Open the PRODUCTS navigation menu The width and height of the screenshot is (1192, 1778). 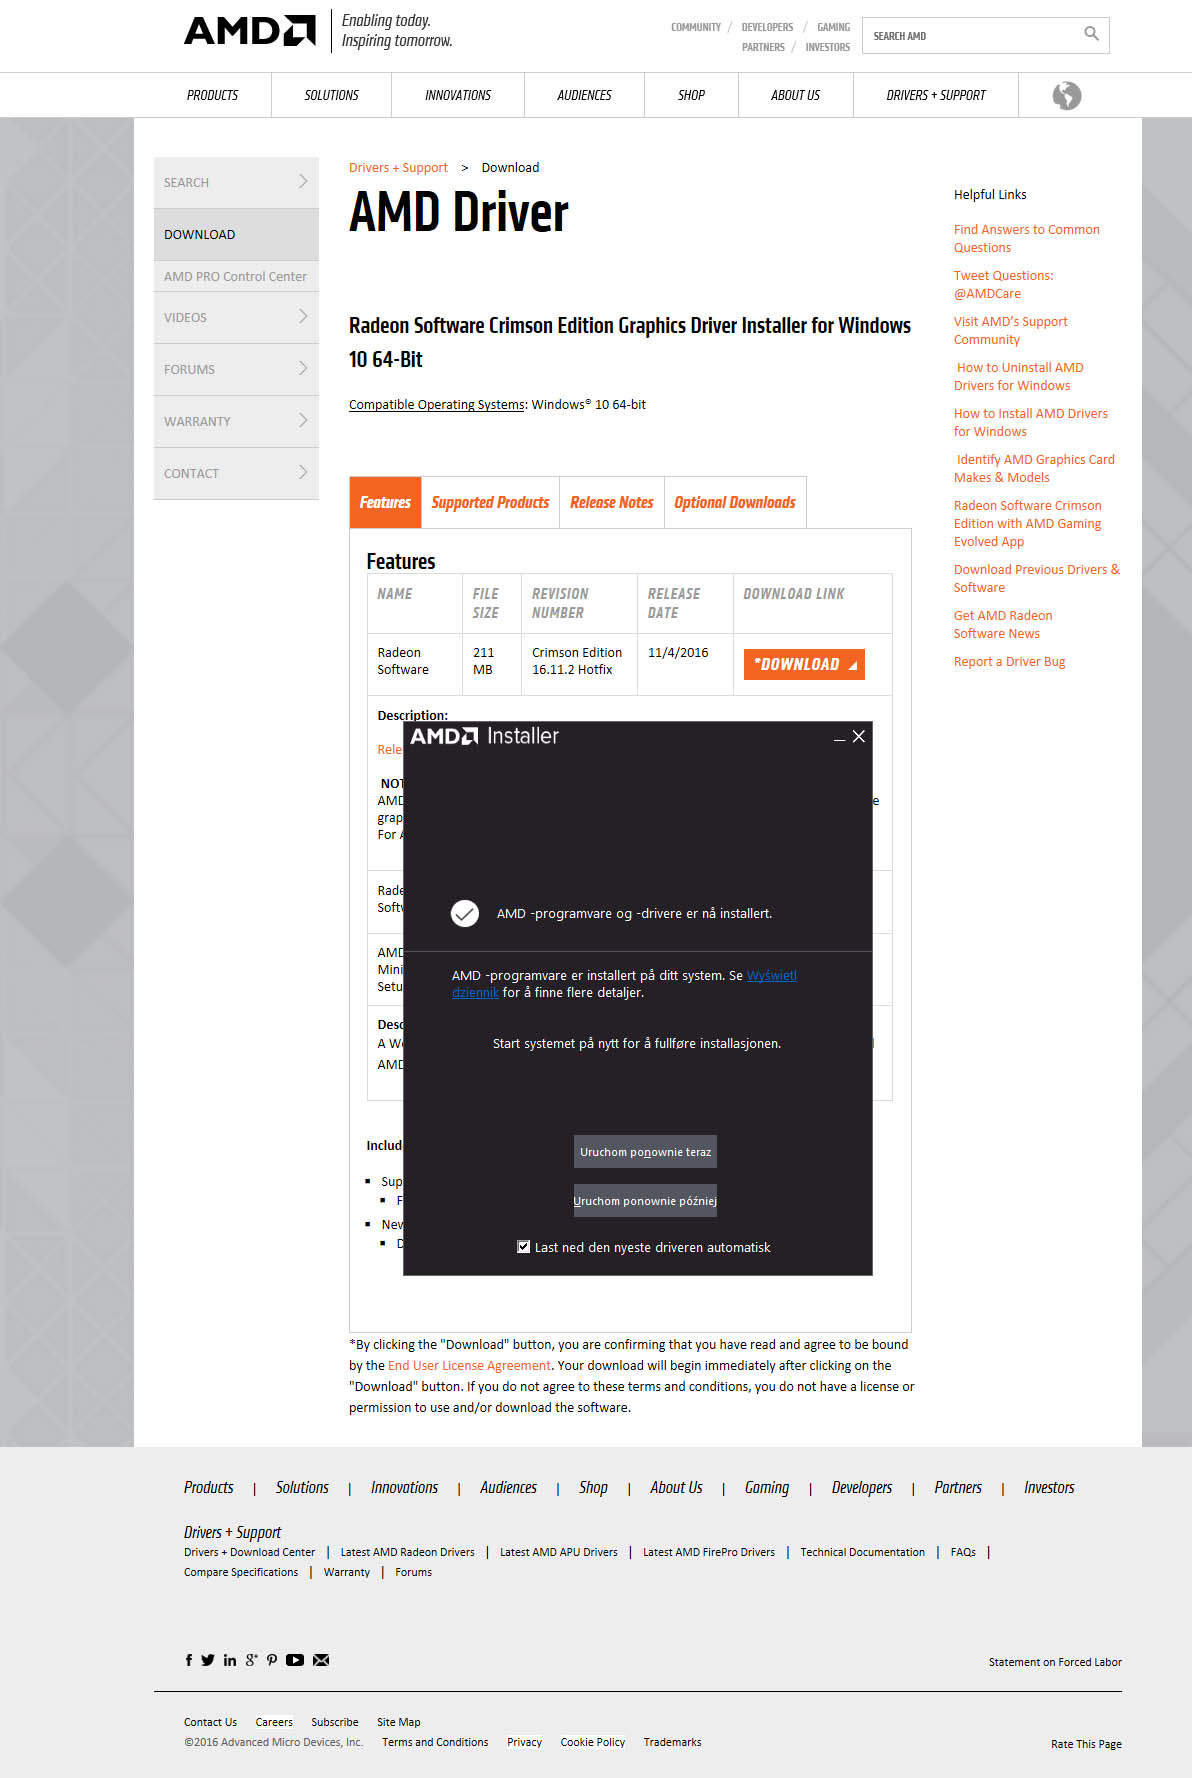coord(212,95)
